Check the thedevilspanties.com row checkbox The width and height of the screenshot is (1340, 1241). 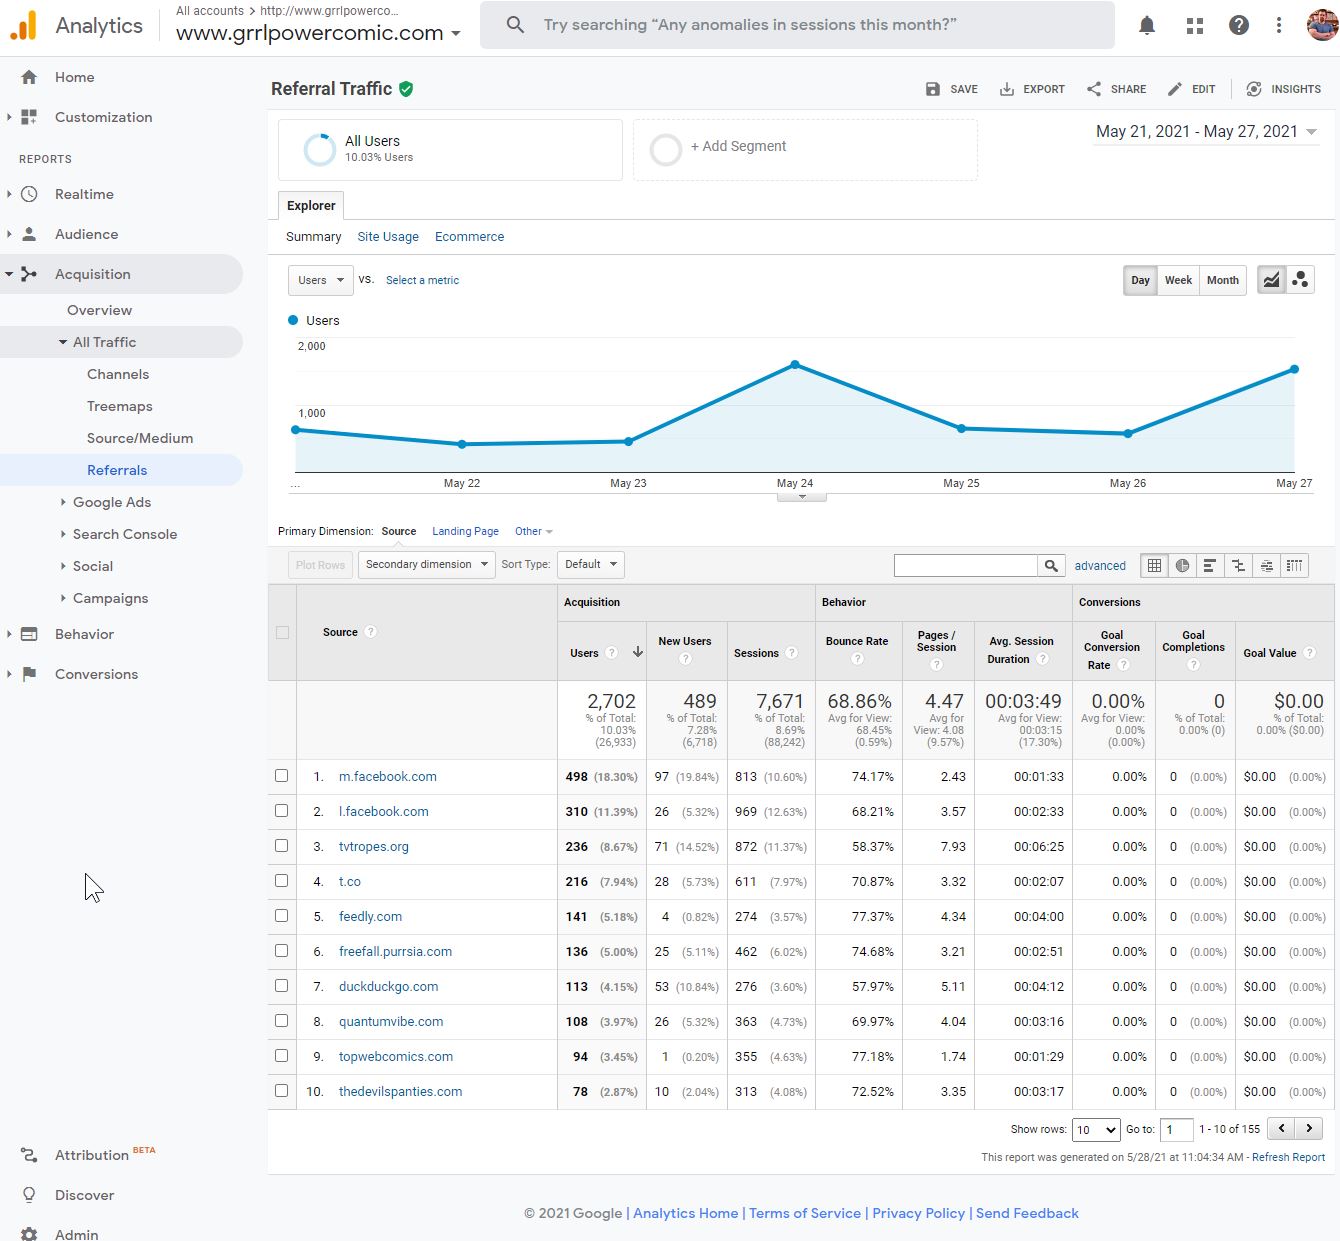[x=281, y=1091]
